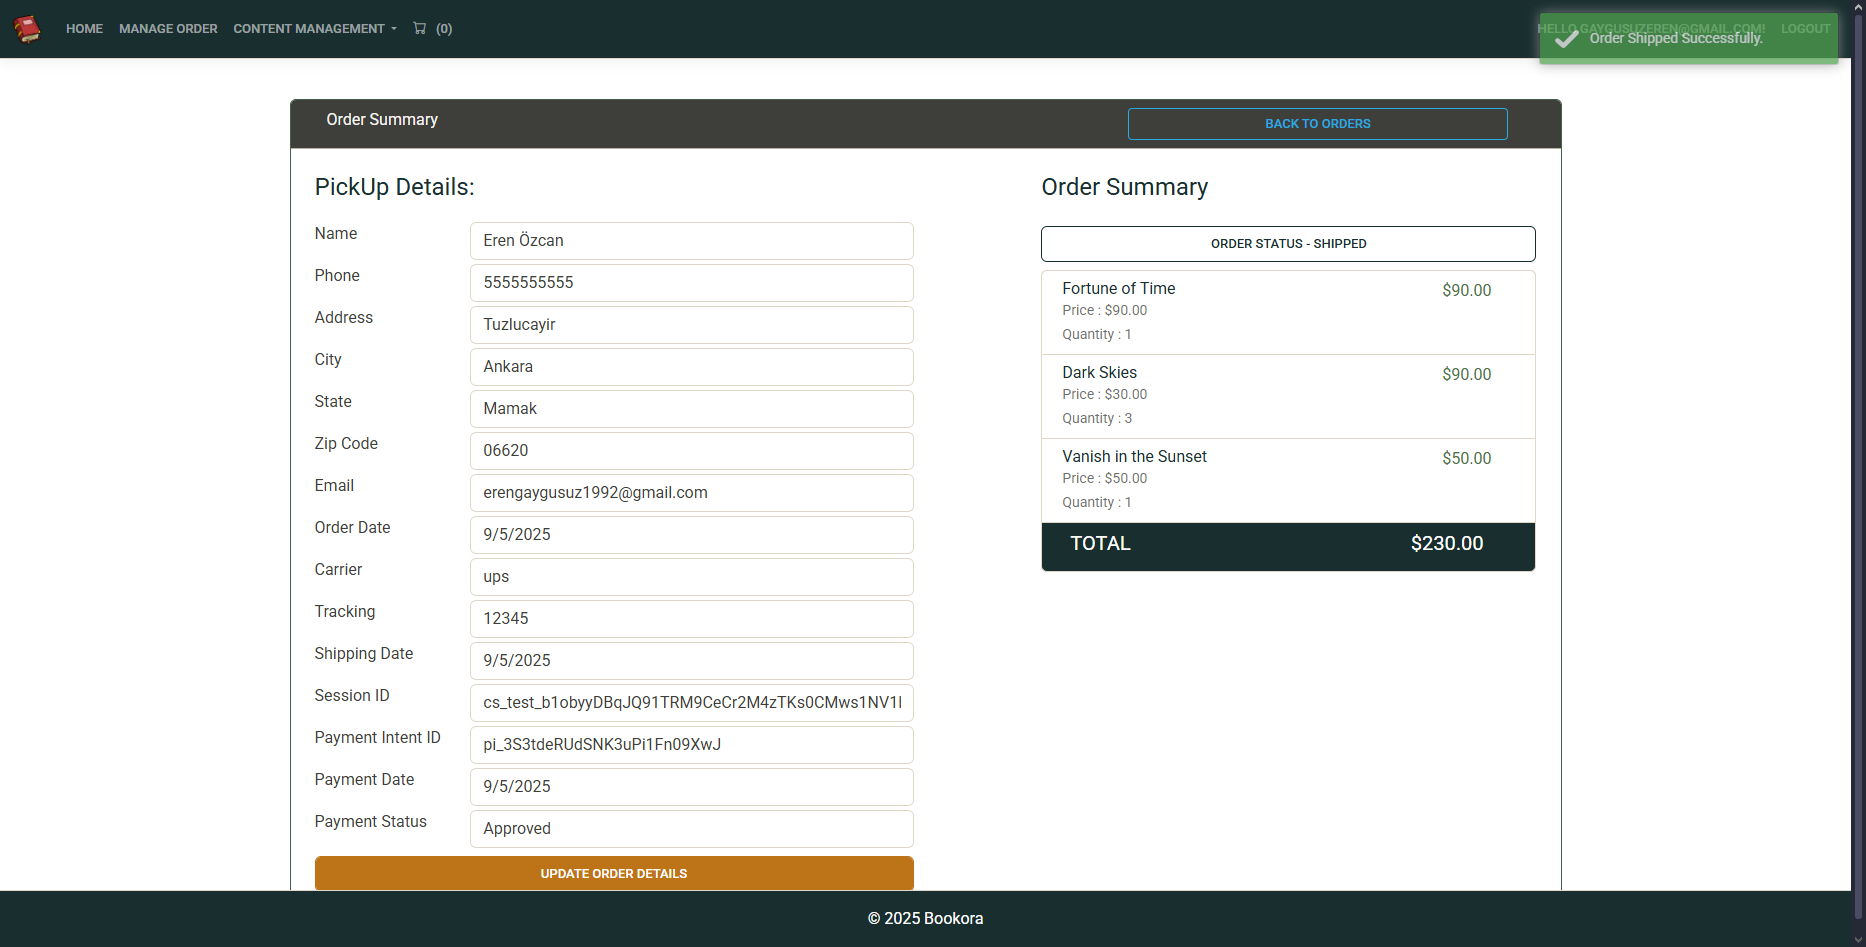Screen dimensions: 1866x947
Task: Click the 2025 Bookora footer text
Action: click(x=925, y=919)
